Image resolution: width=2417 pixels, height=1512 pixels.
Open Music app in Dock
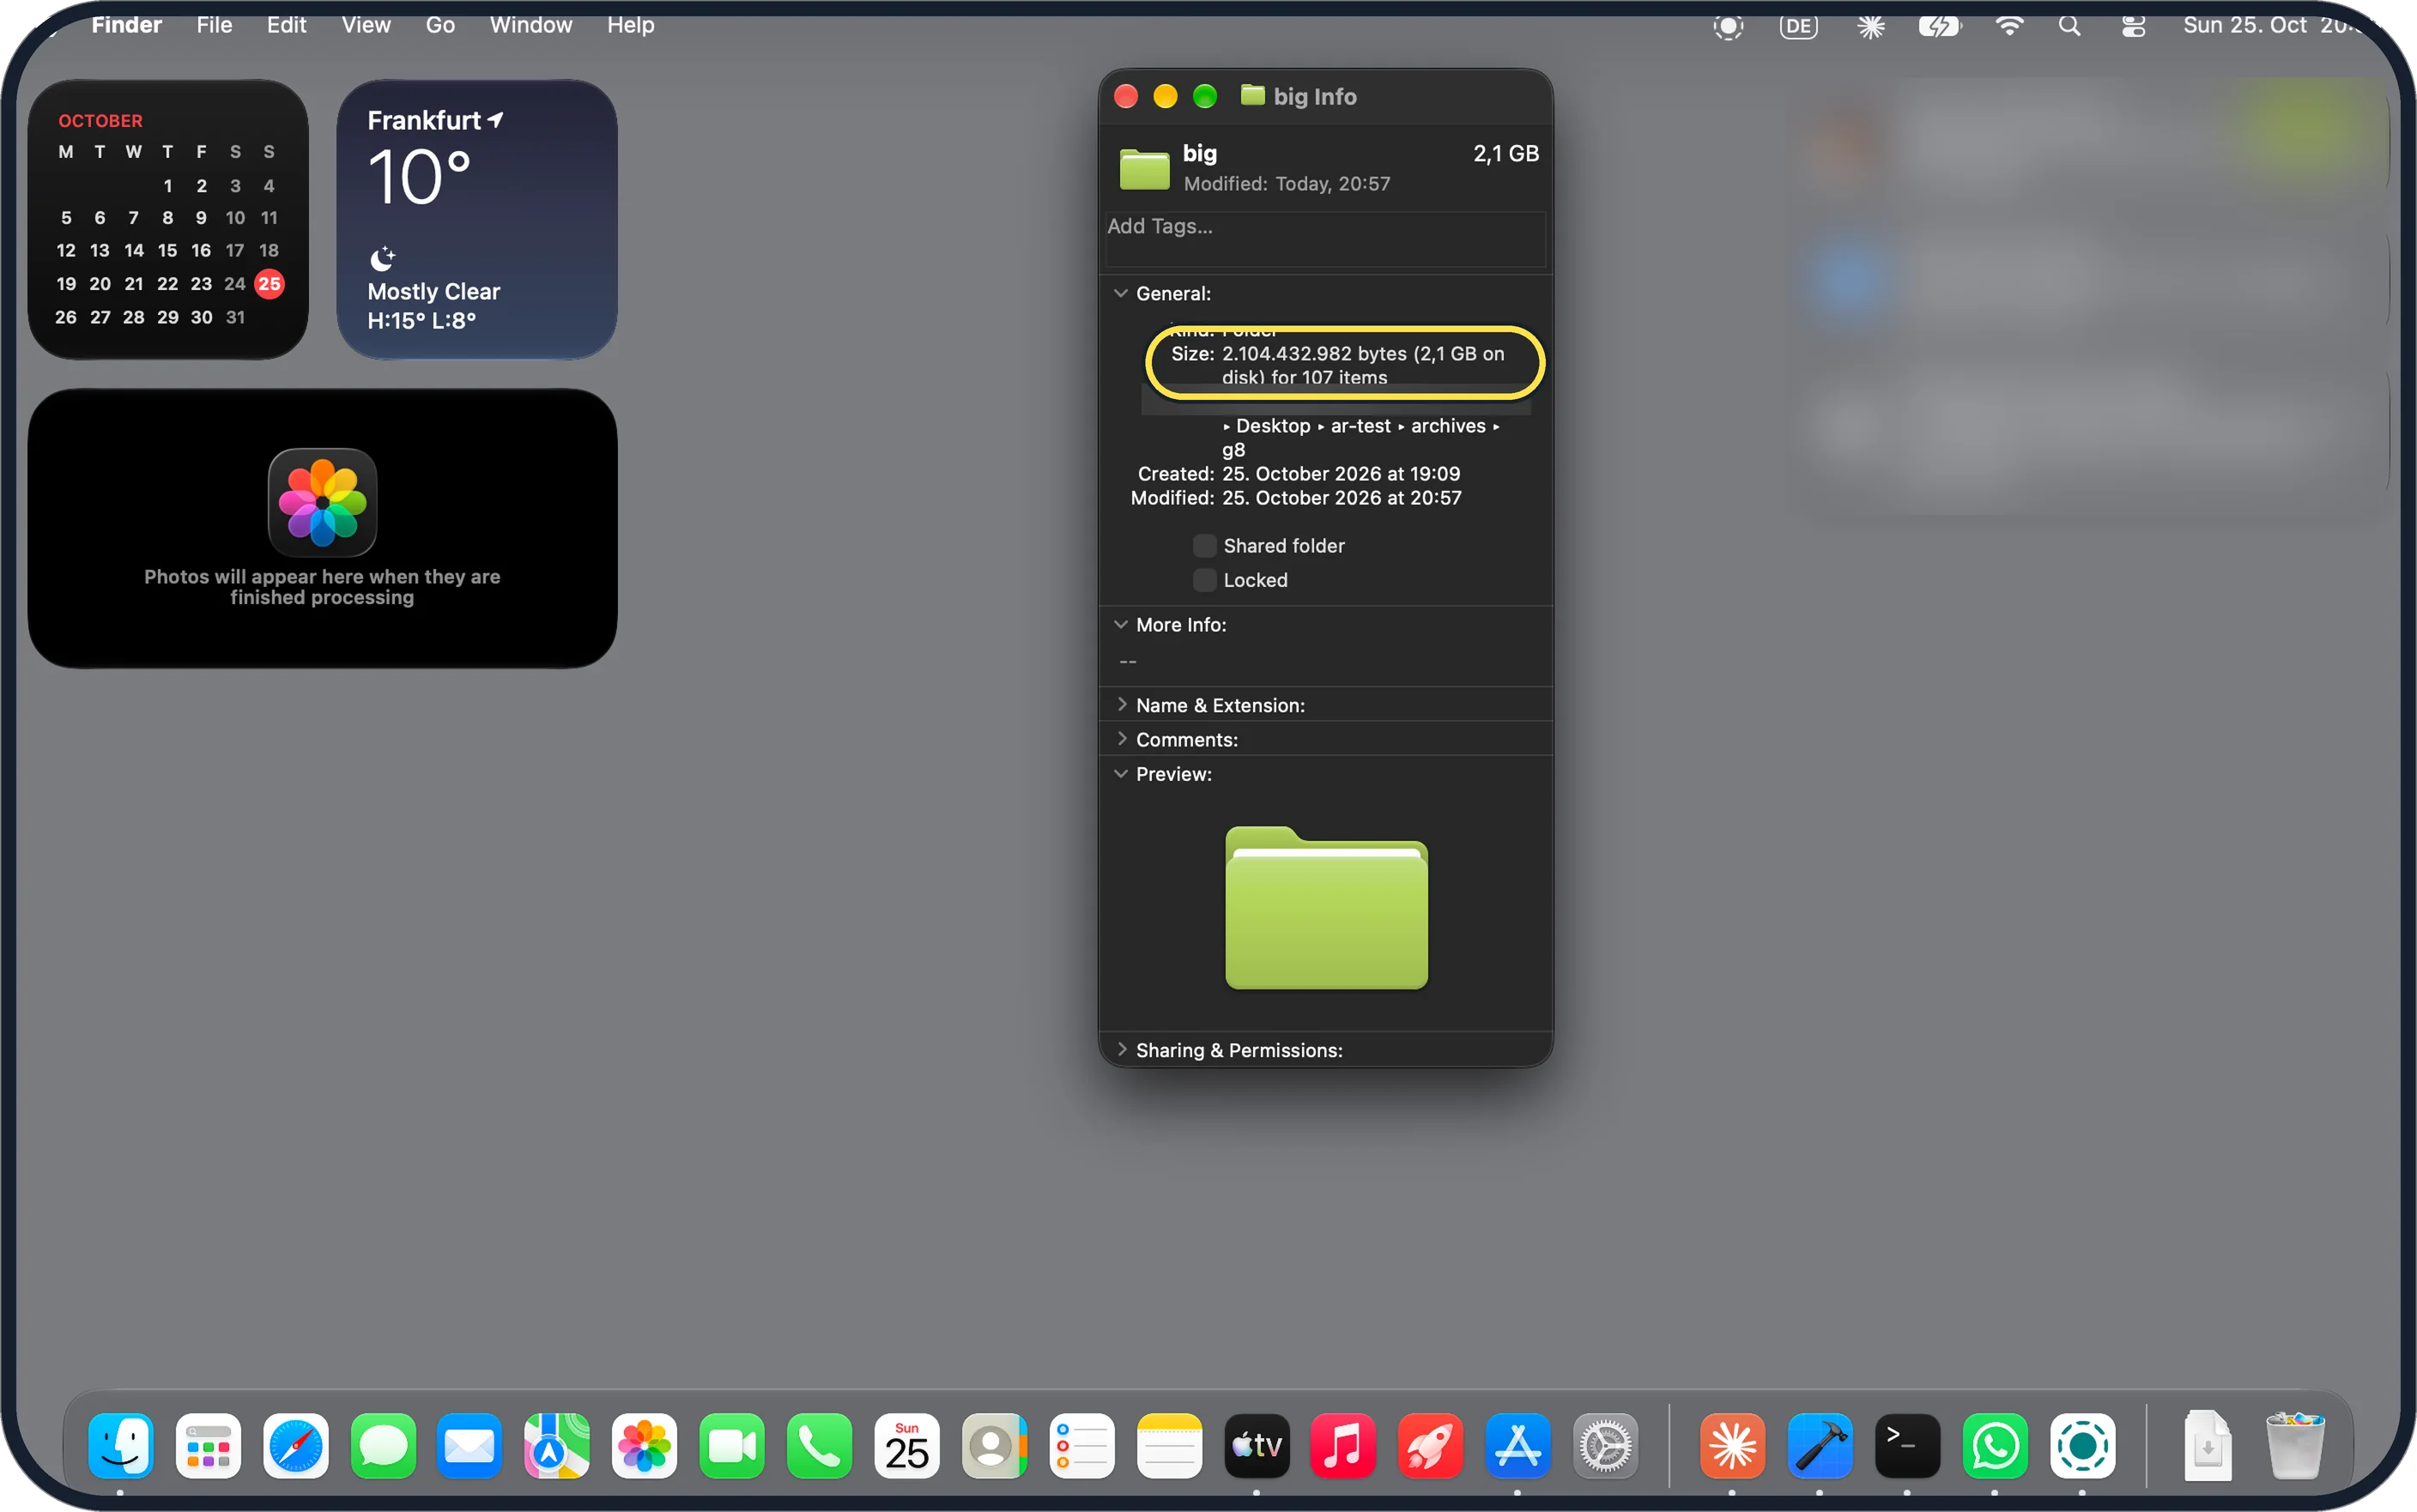tap(1343, 1445)
